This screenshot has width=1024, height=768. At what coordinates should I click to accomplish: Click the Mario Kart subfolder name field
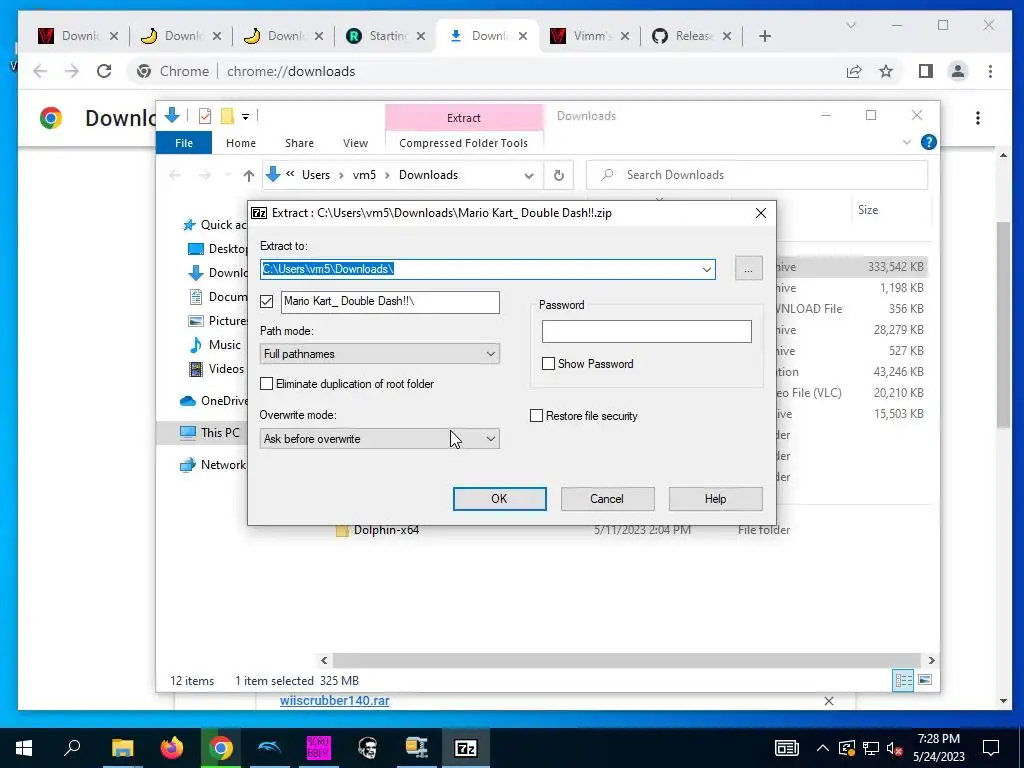tap(390, 301)
